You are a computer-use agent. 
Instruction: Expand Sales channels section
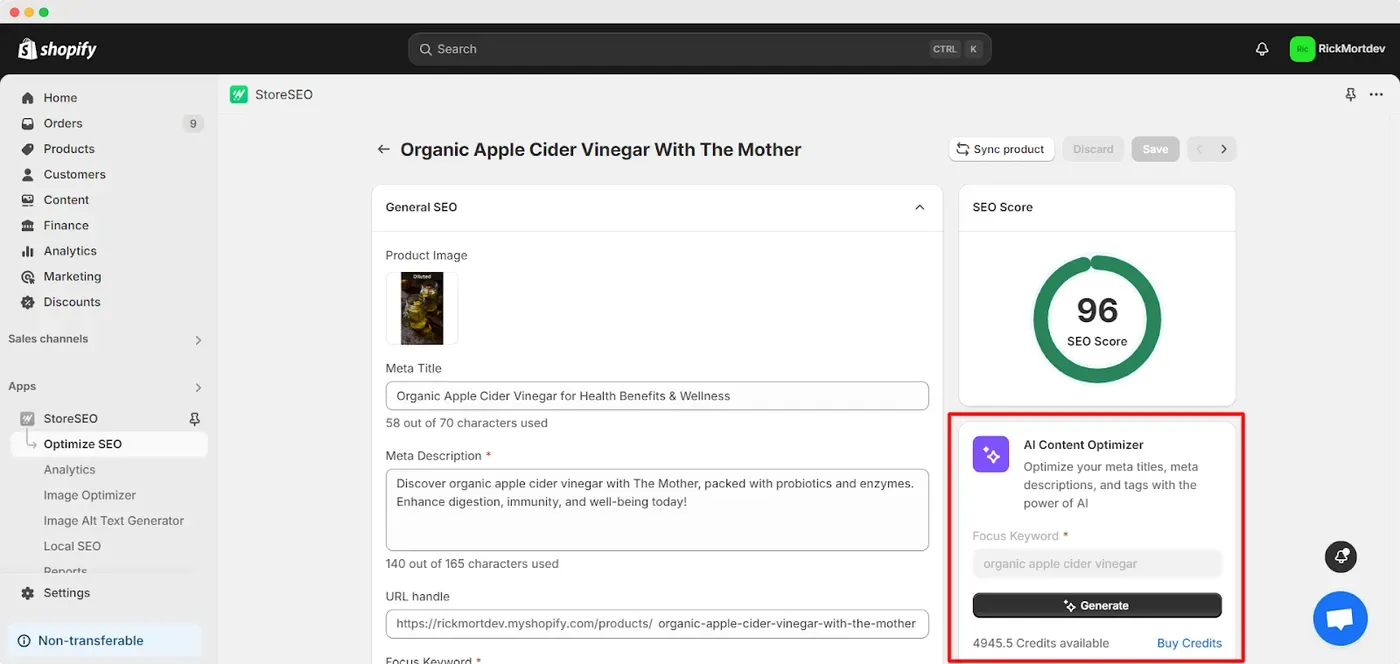198,340
